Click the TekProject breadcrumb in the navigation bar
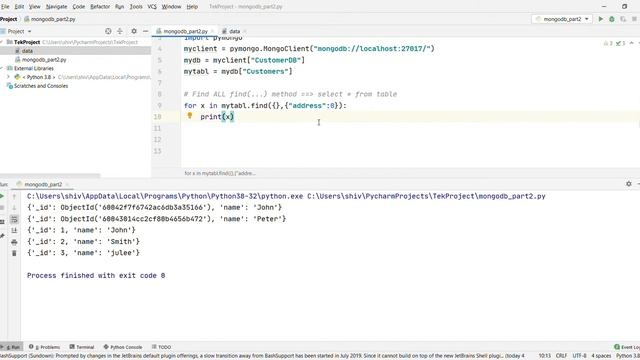 (x=9, y=19)
